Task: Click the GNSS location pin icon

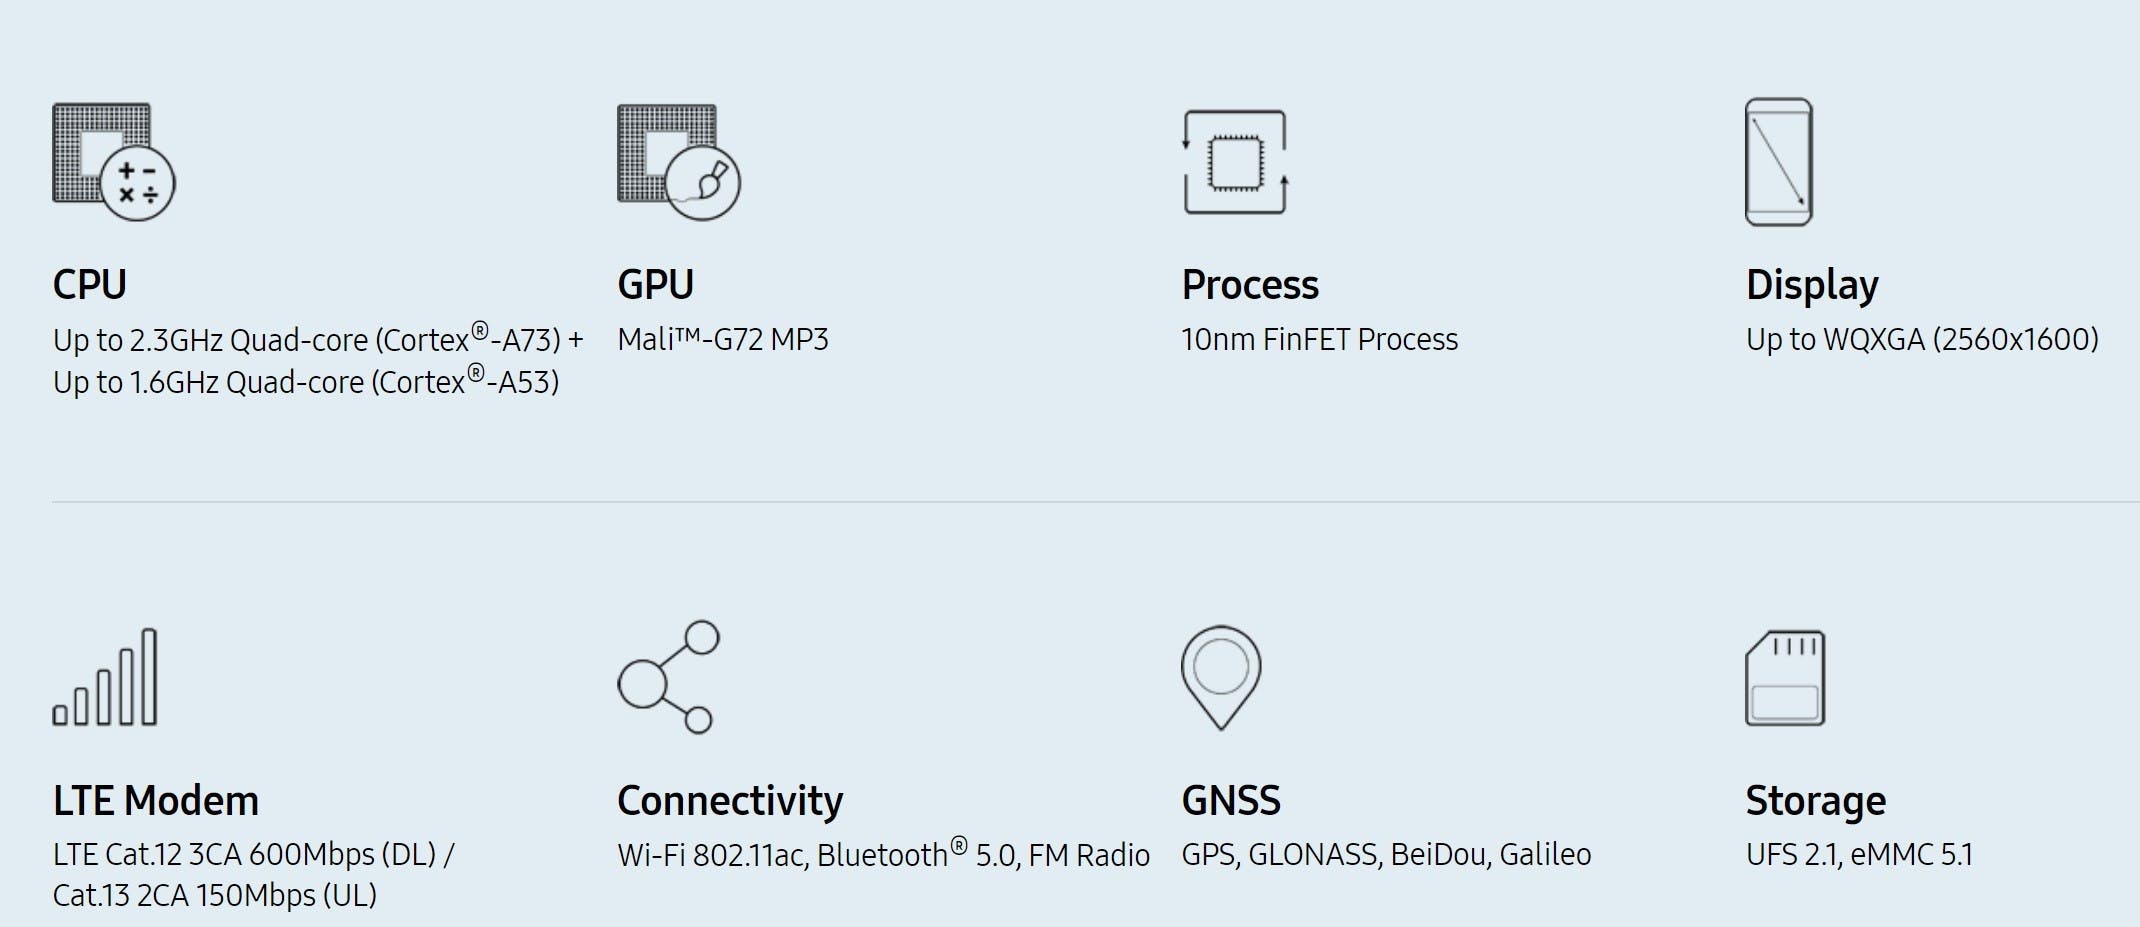Action: (1220, 677)
